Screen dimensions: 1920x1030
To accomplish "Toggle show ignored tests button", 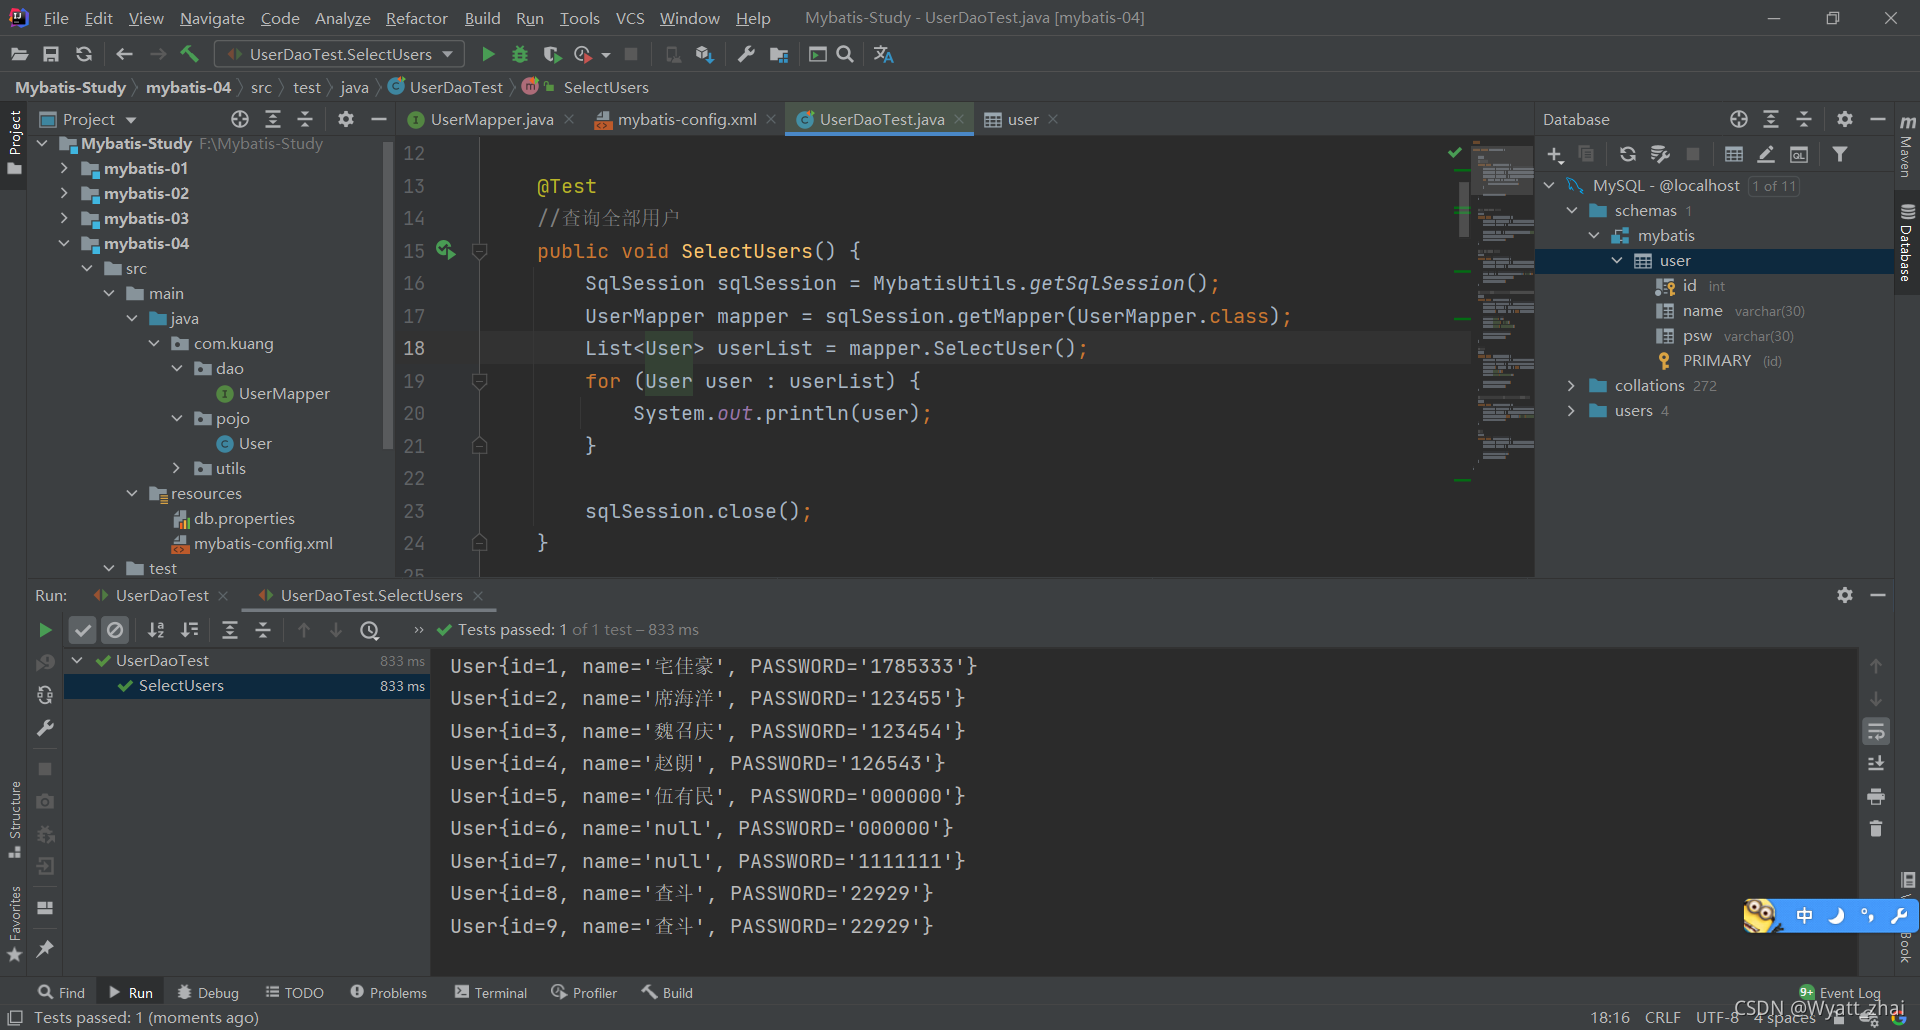I will [x=115, y=630].
